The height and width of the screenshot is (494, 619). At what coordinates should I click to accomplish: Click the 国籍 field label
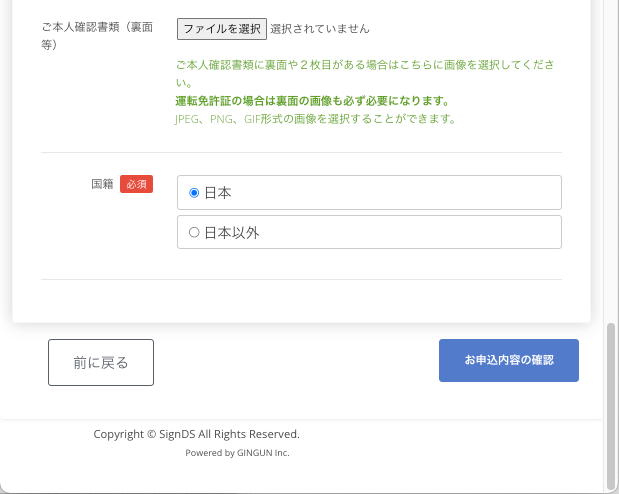102,184
